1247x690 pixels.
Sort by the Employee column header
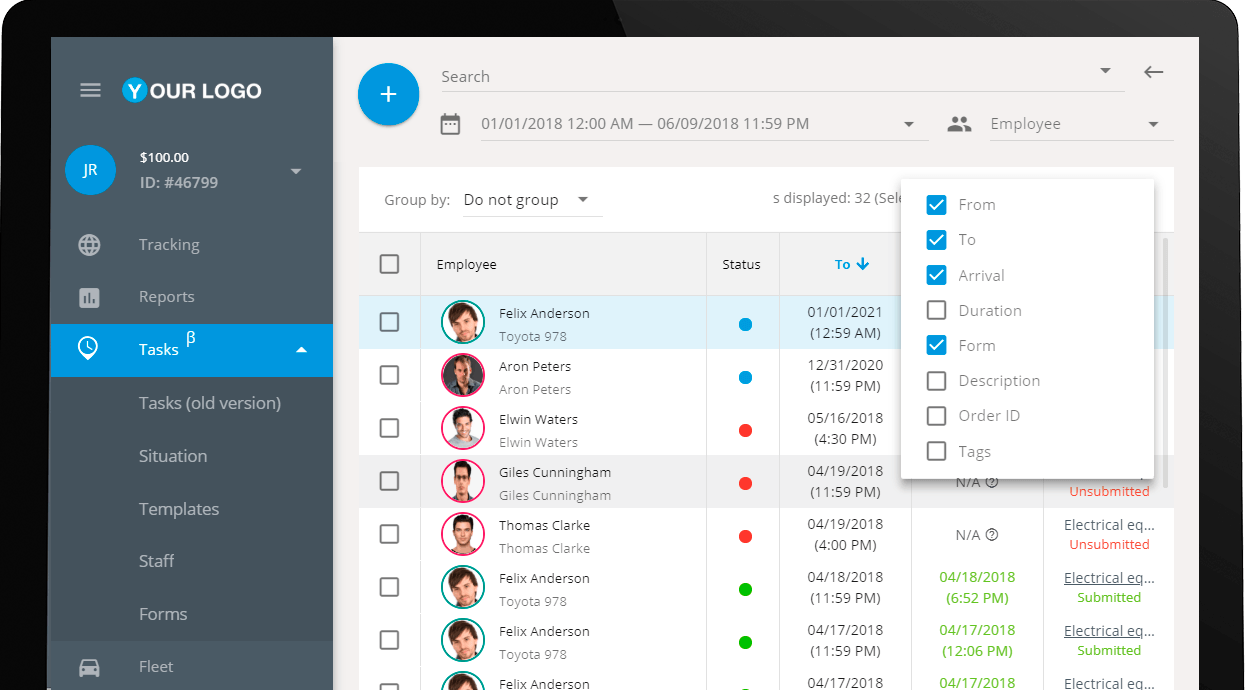[x=466, y=265]
